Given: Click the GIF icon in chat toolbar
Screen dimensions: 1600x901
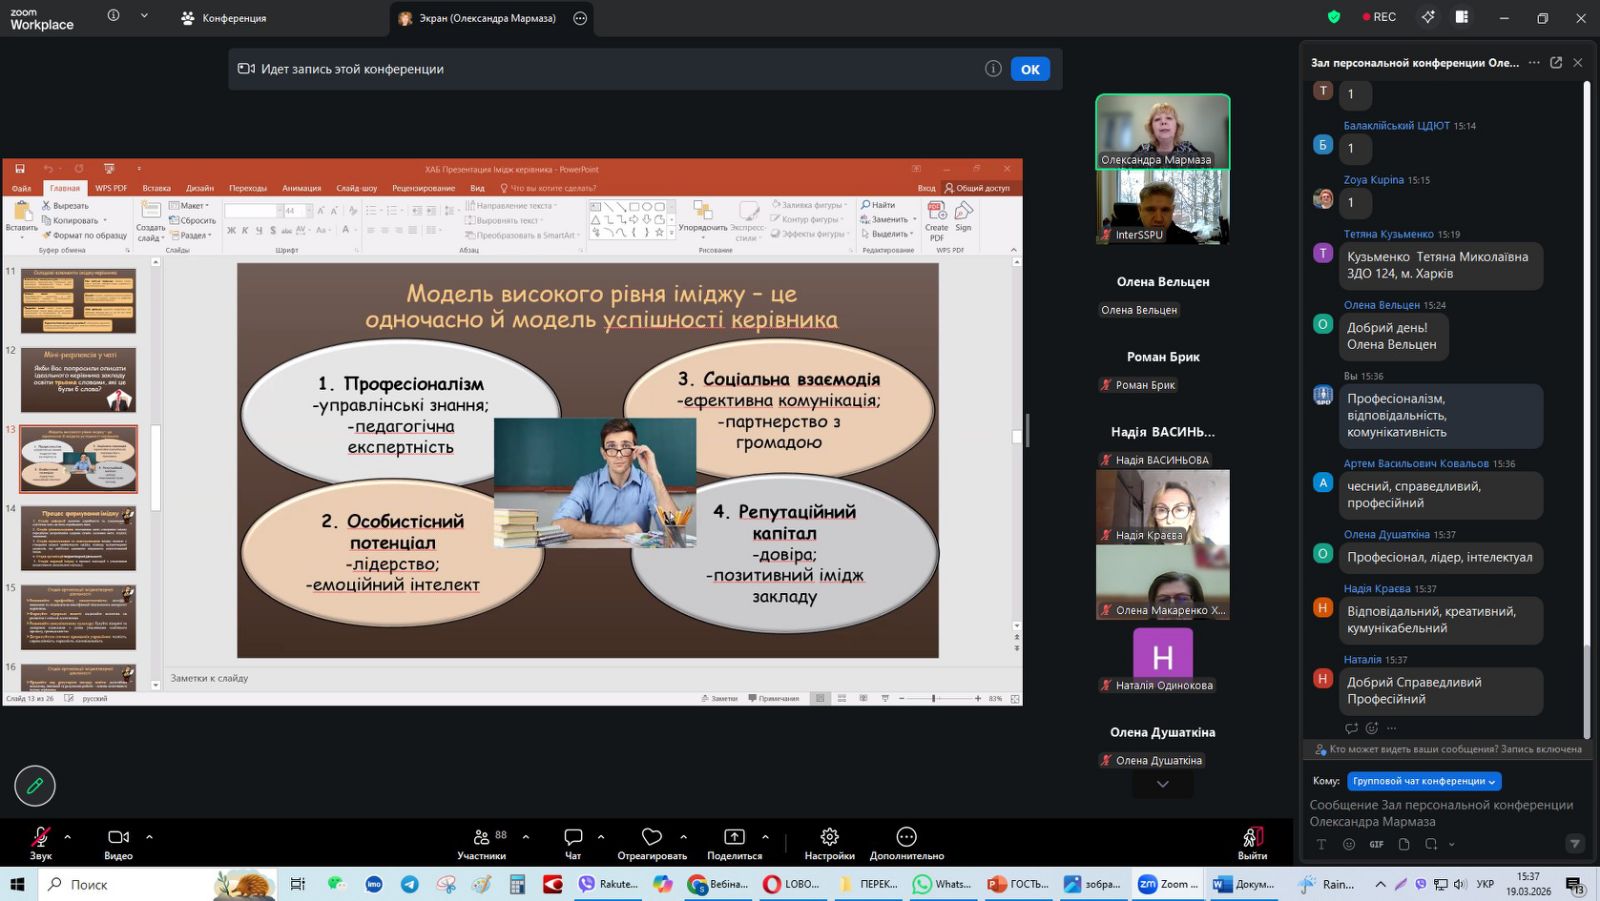Looking at the screenshot, I should 1376,844.
